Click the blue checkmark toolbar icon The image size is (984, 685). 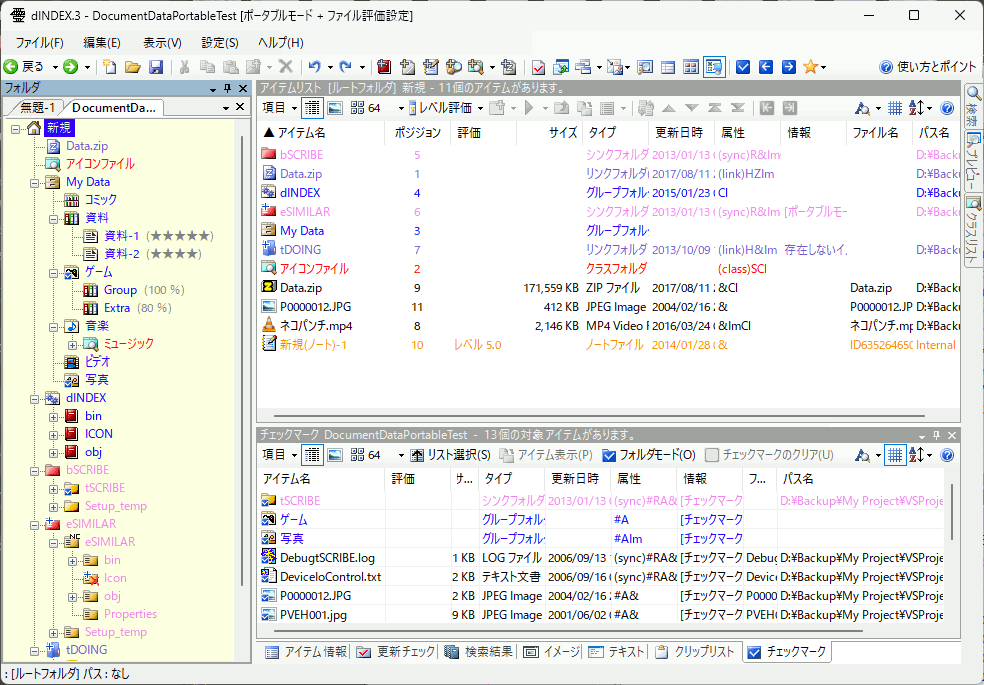pyautogui.click(x=743, y=66)
